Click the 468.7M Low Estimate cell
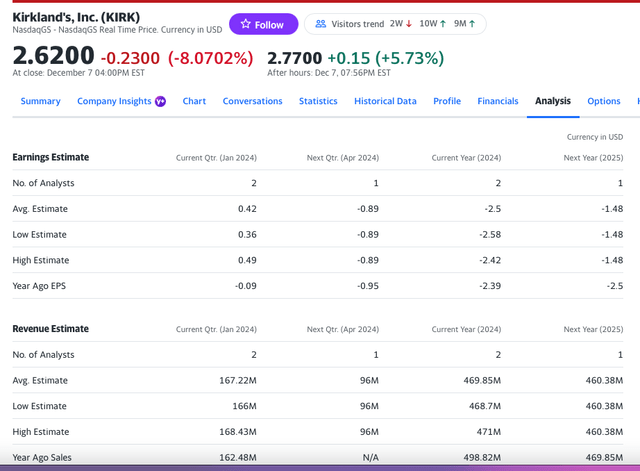Image resolution: width=640 pixels, height=471 pixels. 485,406
